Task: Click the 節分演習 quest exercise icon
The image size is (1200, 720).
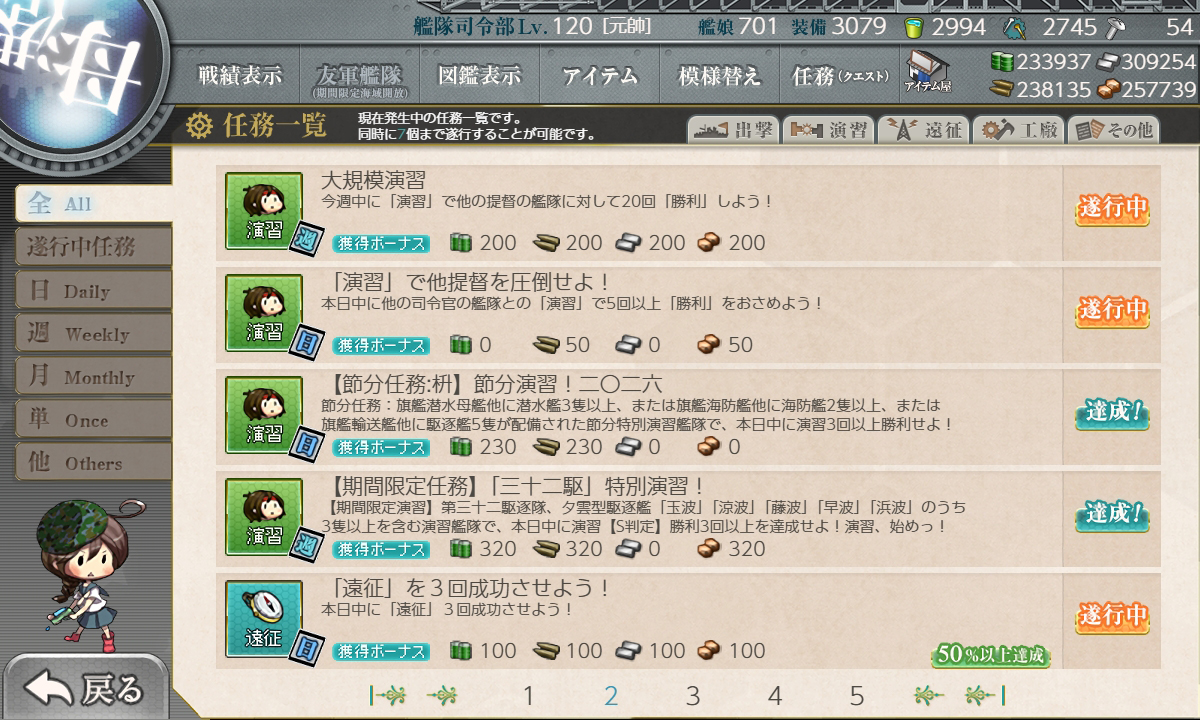Action: 263,414
